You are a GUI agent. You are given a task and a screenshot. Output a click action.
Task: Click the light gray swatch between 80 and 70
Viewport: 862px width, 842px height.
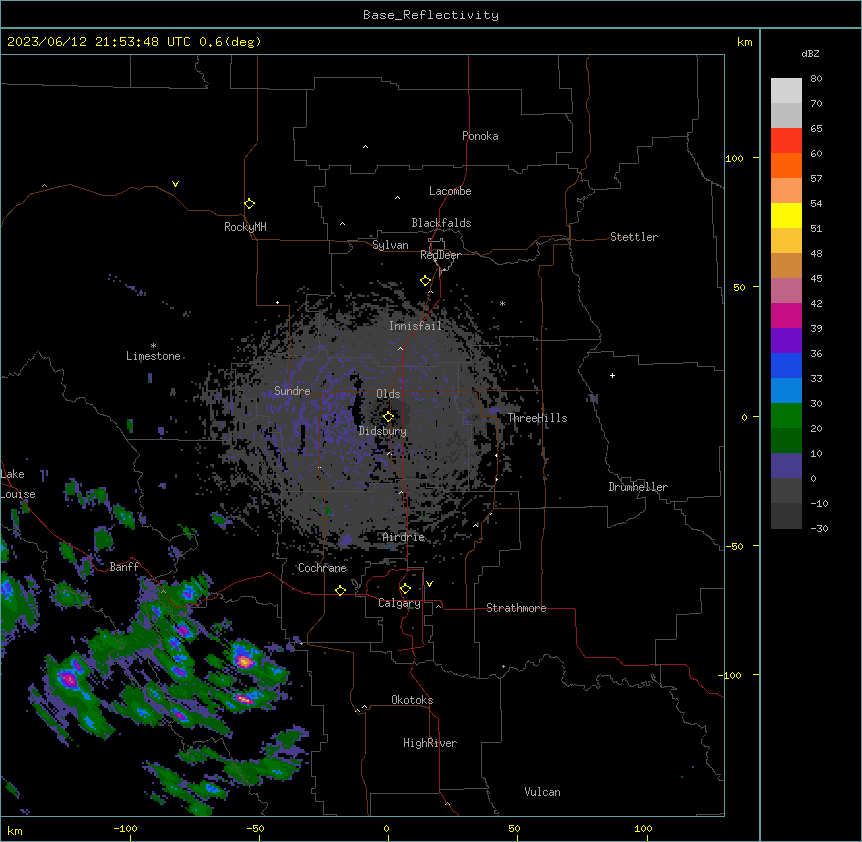click(786, 91)
